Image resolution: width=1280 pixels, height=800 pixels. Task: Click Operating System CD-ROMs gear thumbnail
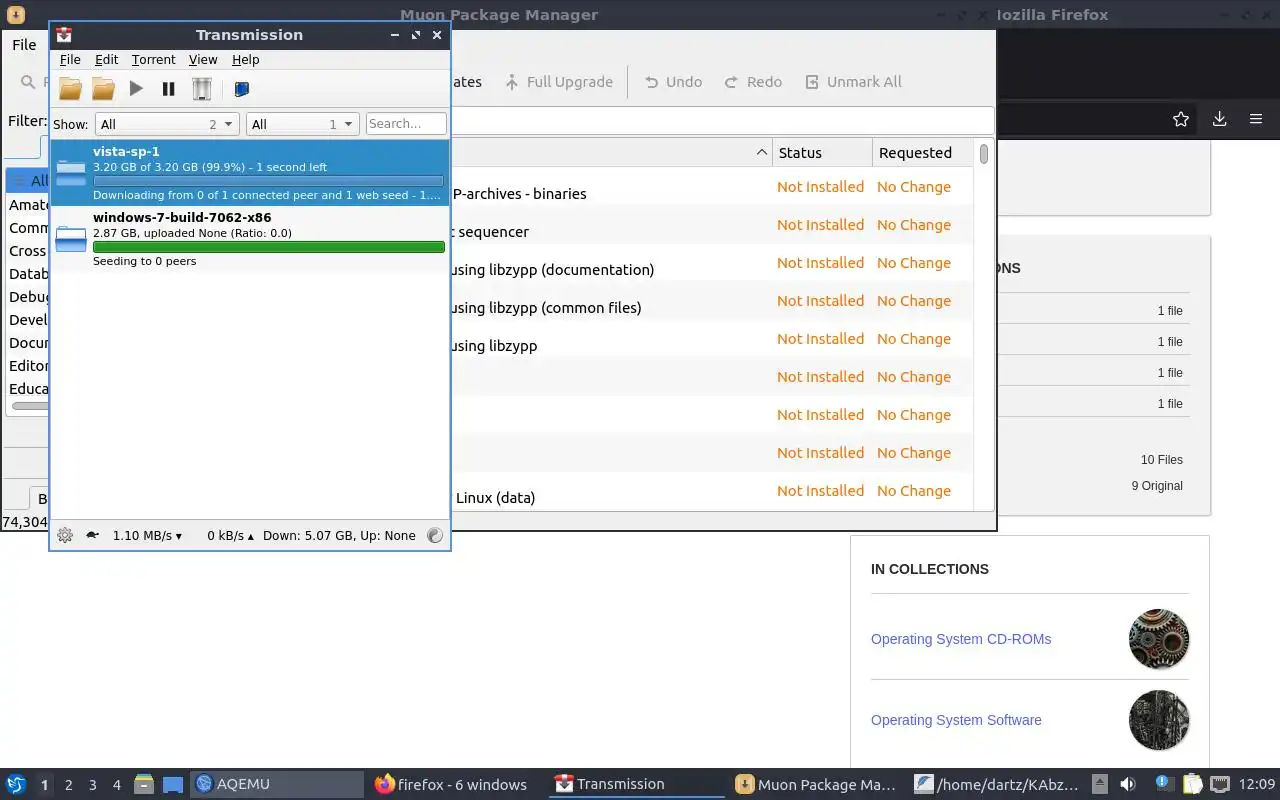click(x=1159, y=639)
